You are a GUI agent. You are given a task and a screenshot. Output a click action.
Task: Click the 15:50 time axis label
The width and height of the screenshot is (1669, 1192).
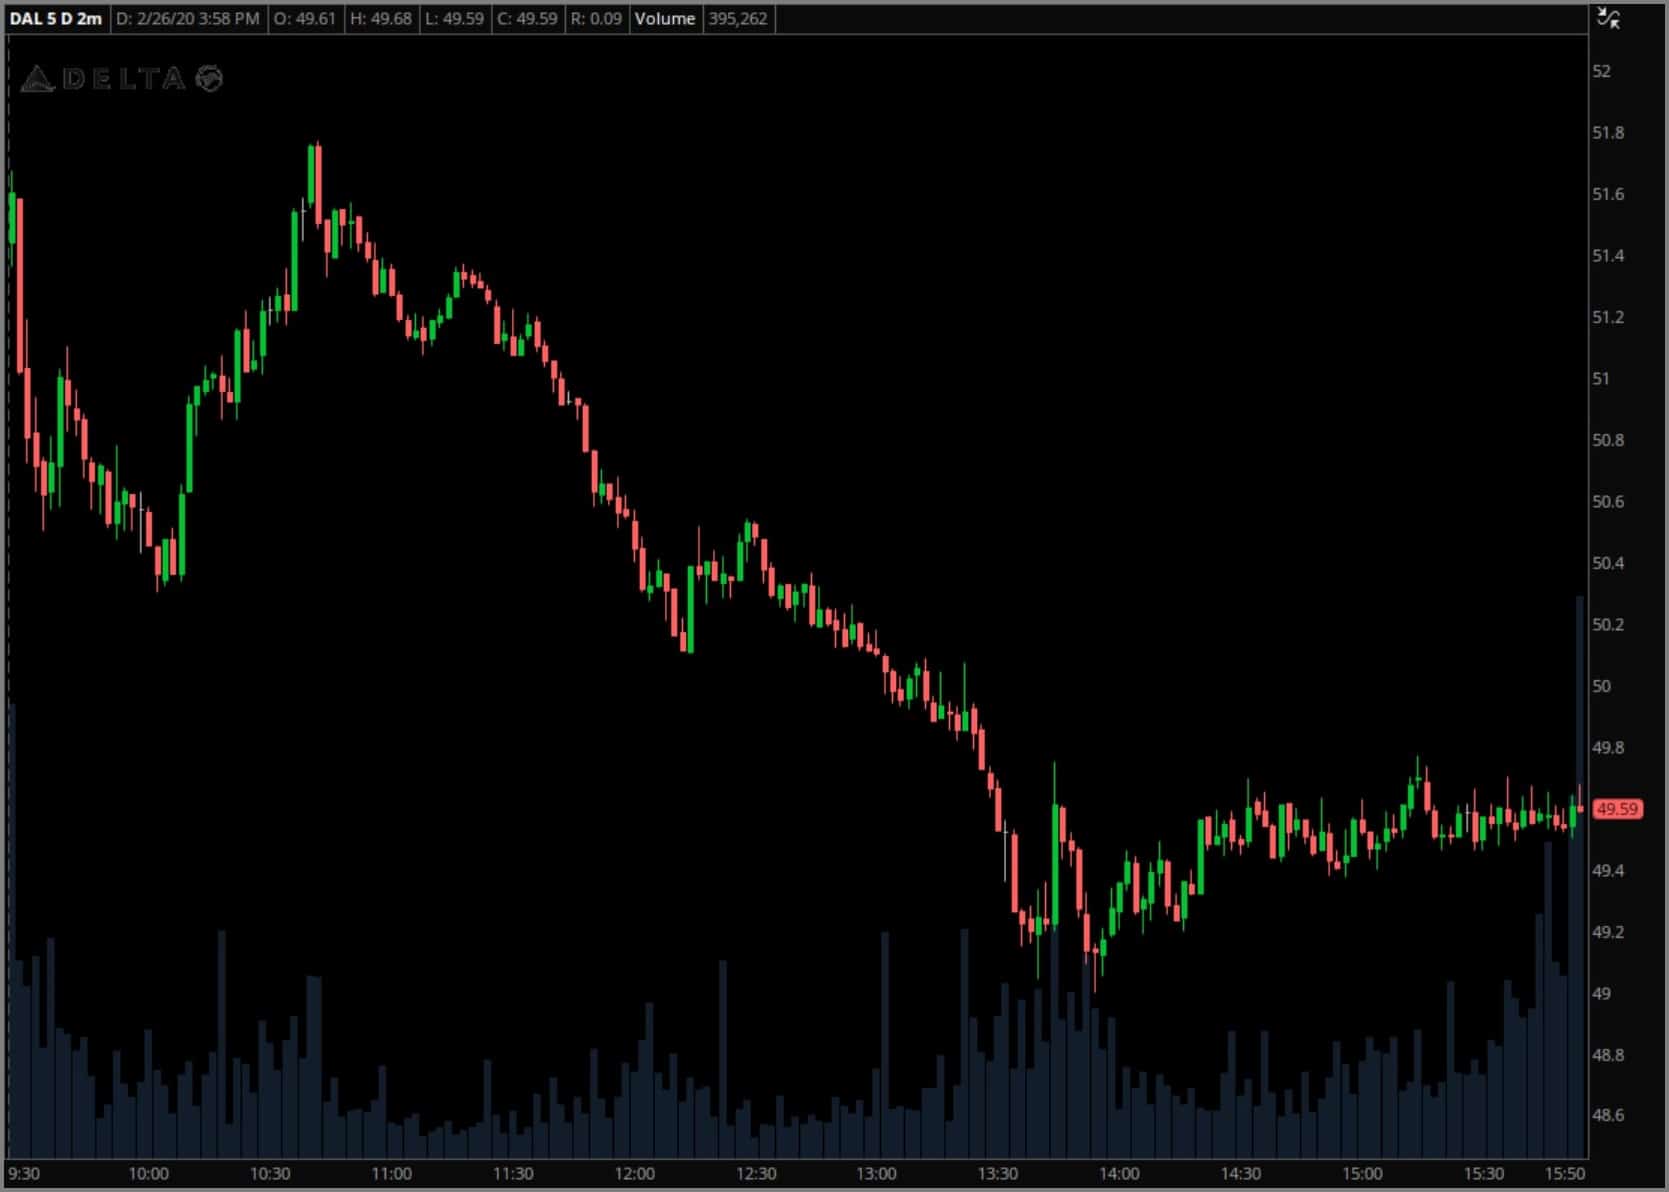[x=1565, y=1174]
